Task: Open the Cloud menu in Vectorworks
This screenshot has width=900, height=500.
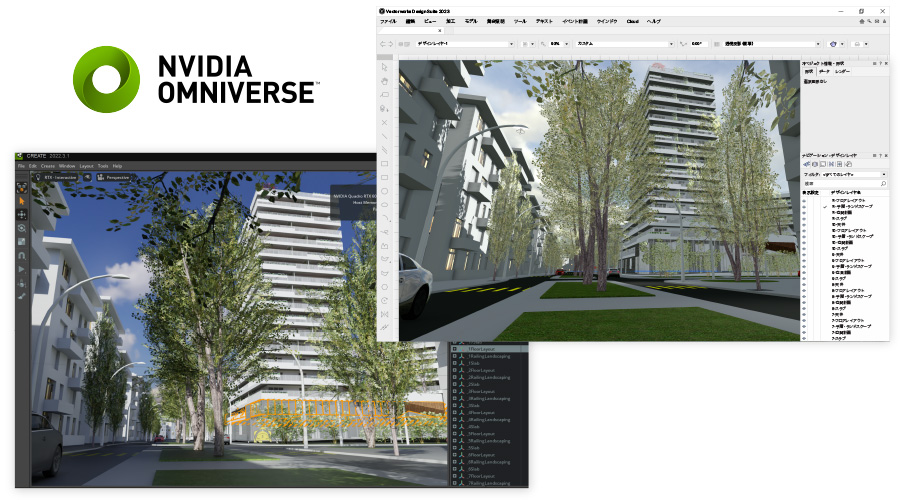Action: tap(633, 21)
